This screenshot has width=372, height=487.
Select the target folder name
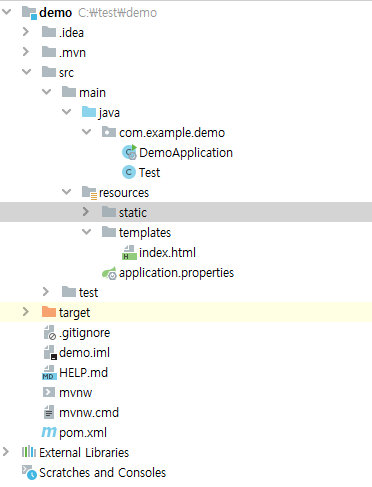(74, 313)
